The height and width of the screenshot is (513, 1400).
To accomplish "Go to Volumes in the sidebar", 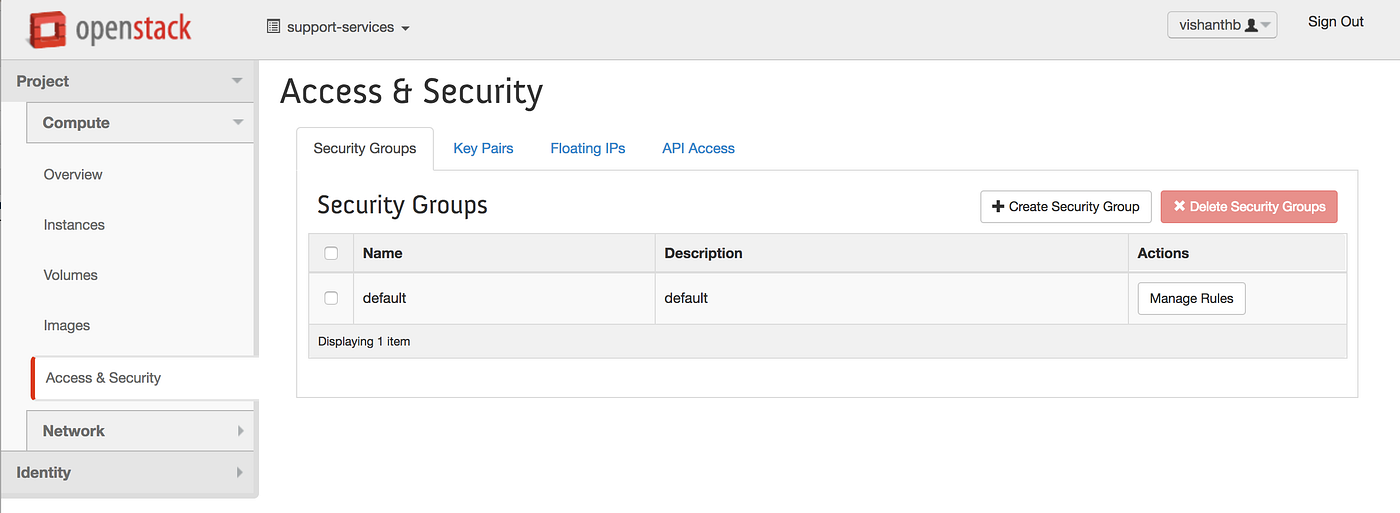I will pyautogui.click(x=70, y=275).
